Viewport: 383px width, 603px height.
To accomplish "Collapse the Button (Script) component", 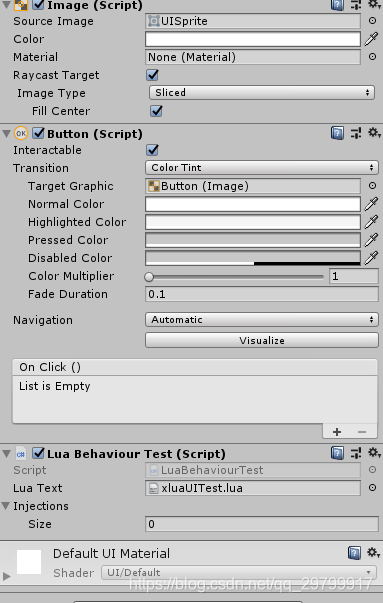I will pyautogui.click(x=6, y=134).
